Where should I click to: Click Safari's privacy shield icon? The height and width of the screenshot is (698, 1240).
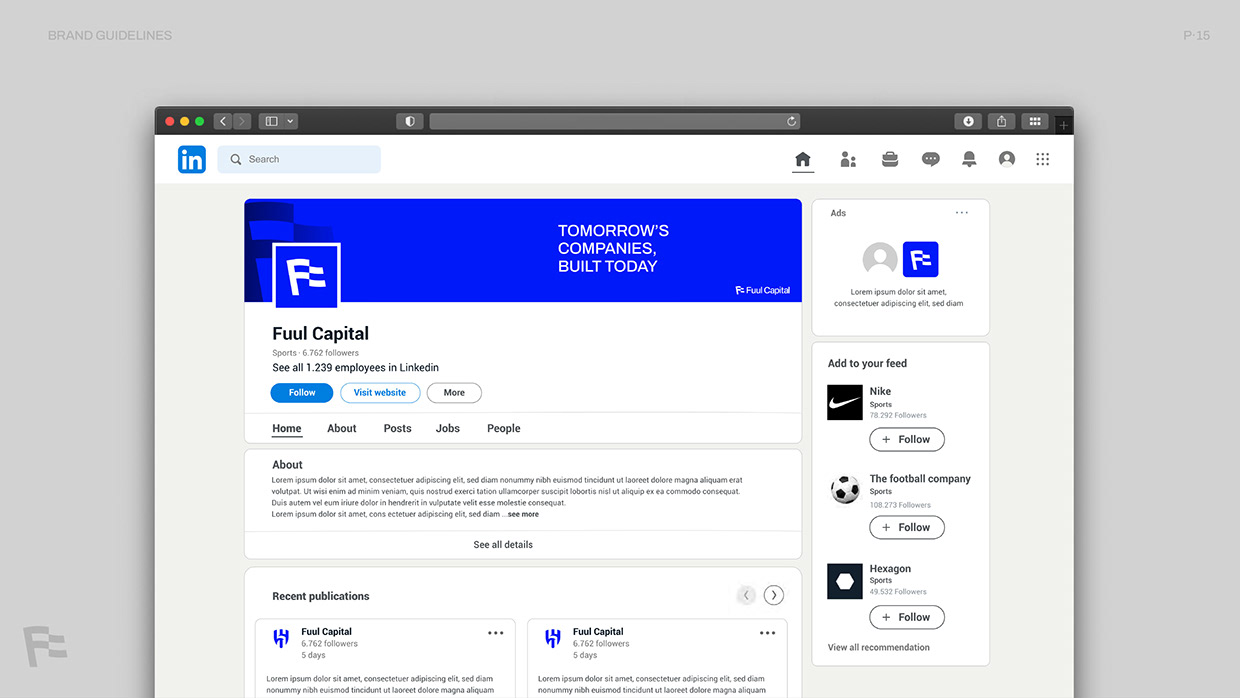pyautogui.click(x=409, y=120)
